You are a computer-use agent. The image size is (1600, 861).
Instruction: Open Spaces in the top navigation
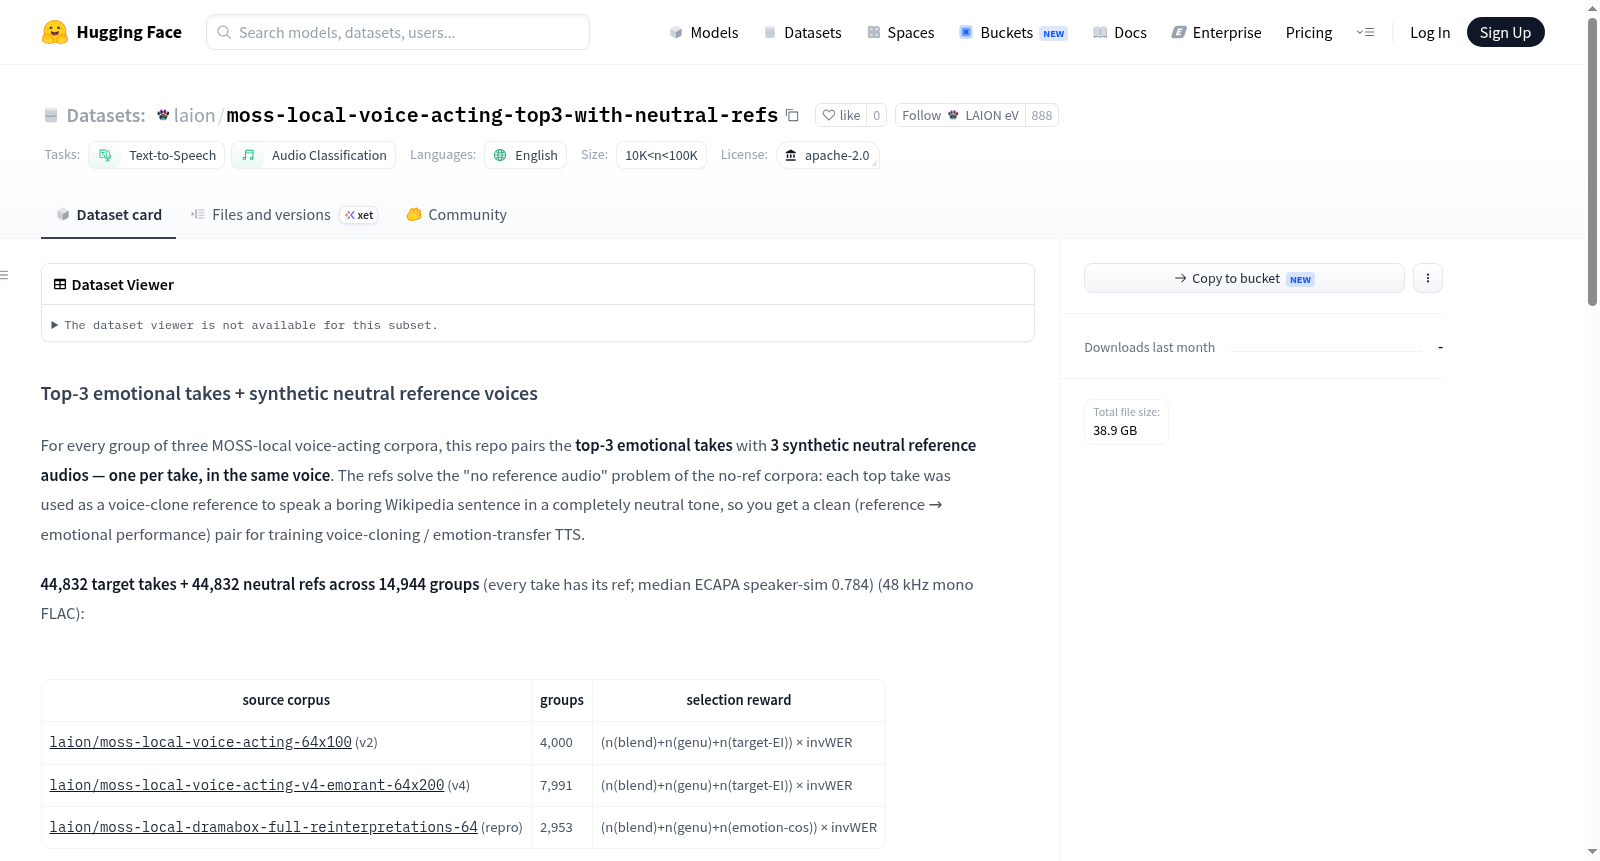point(901,32)
